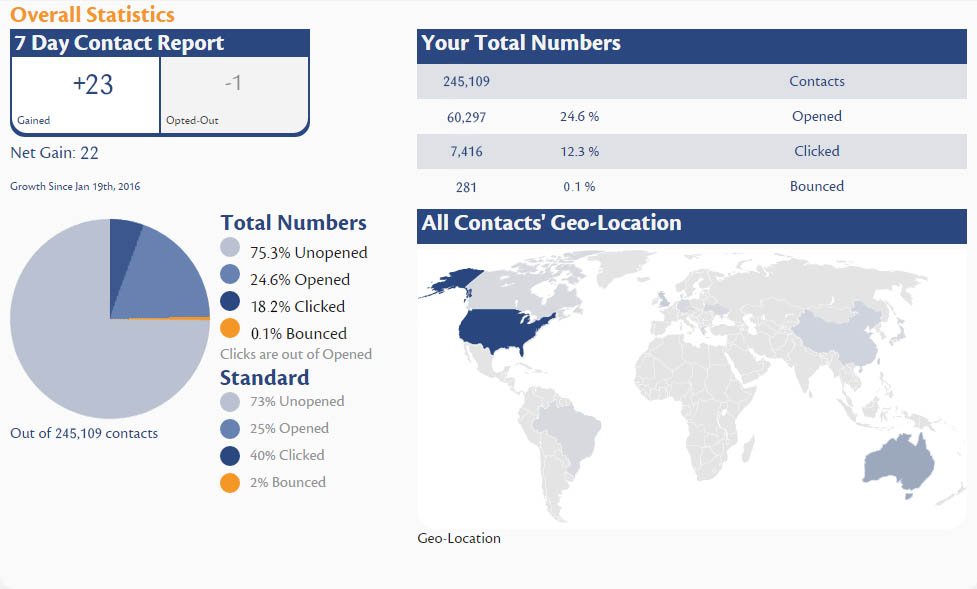Click the 75.3% Unopened legend label
The width and height of the screenshot is (977, 589).
pos(308,252)
